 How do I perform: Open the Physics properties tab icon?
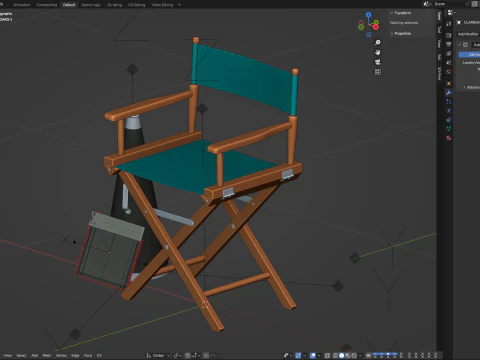[449, 110]
